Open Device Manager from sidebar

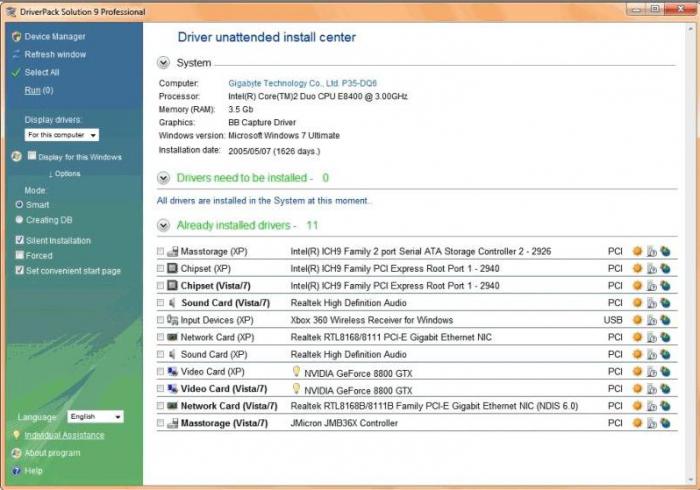(x=54, y=37)
